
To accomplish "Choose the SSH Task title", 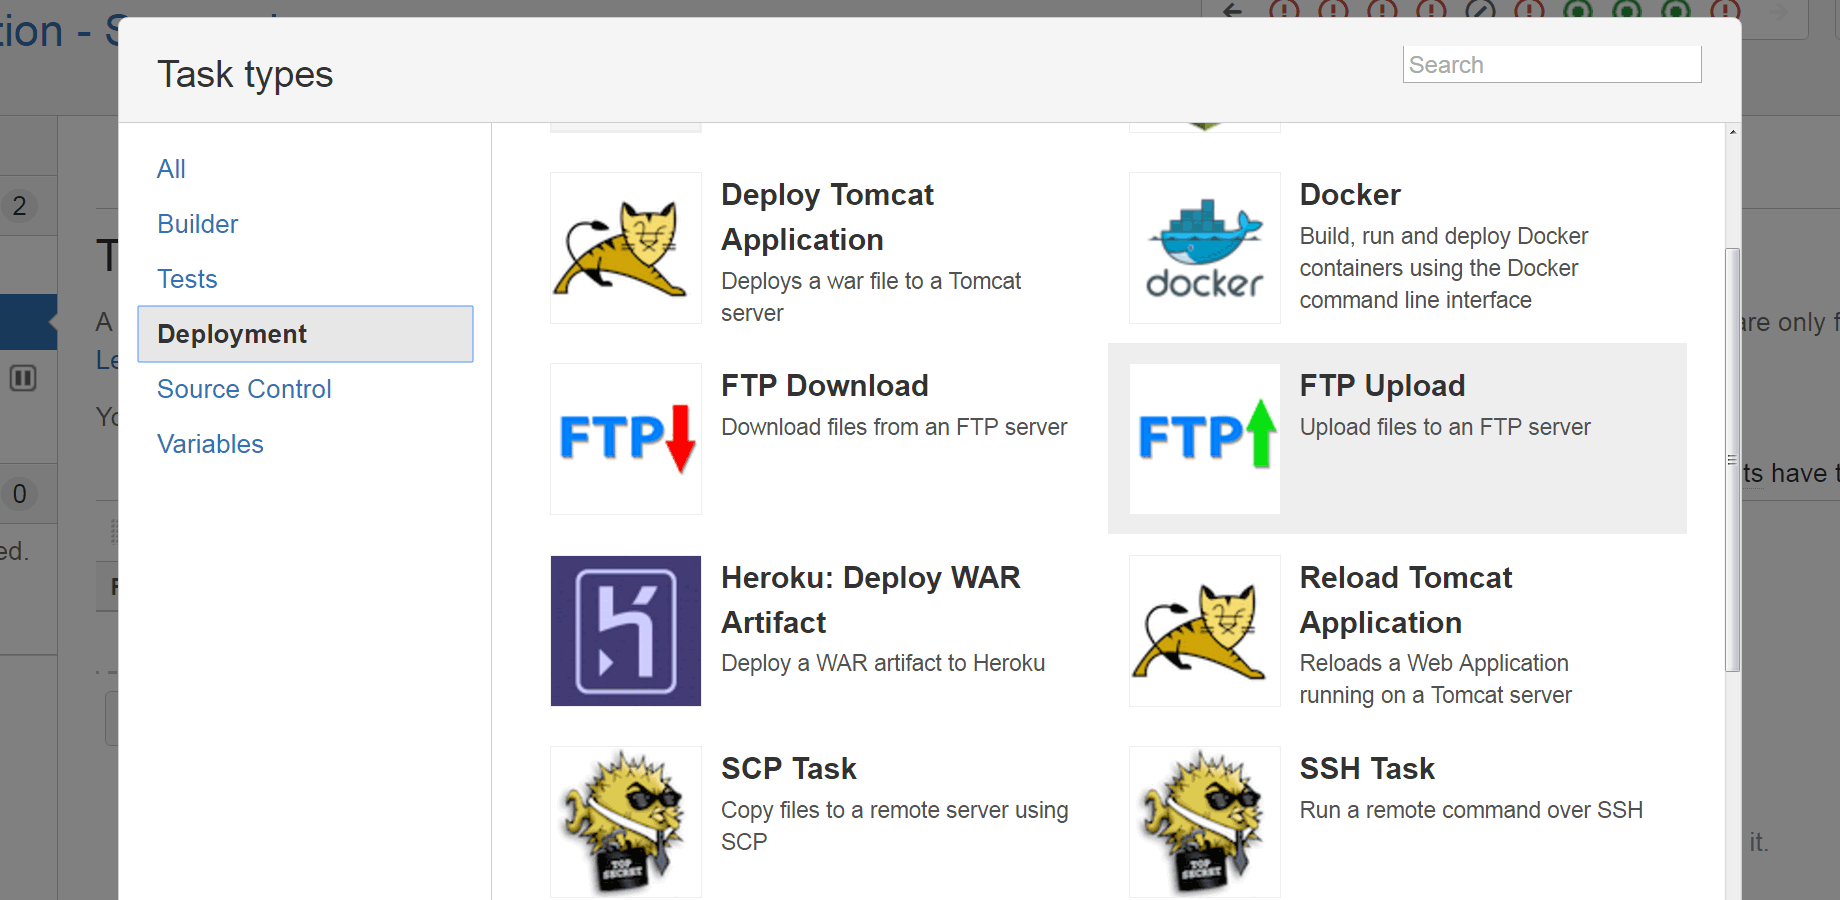I will (x=1367, y=768).
